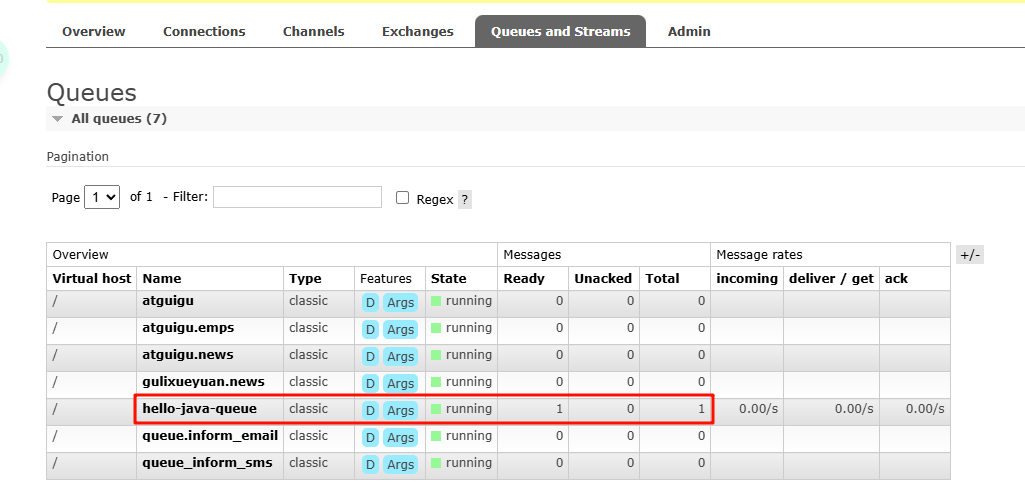Click the D badge on gulixueyuan.news row
Image resolution: width=1025 pixels, height=489 pixels.
click(x=370, y=383)
